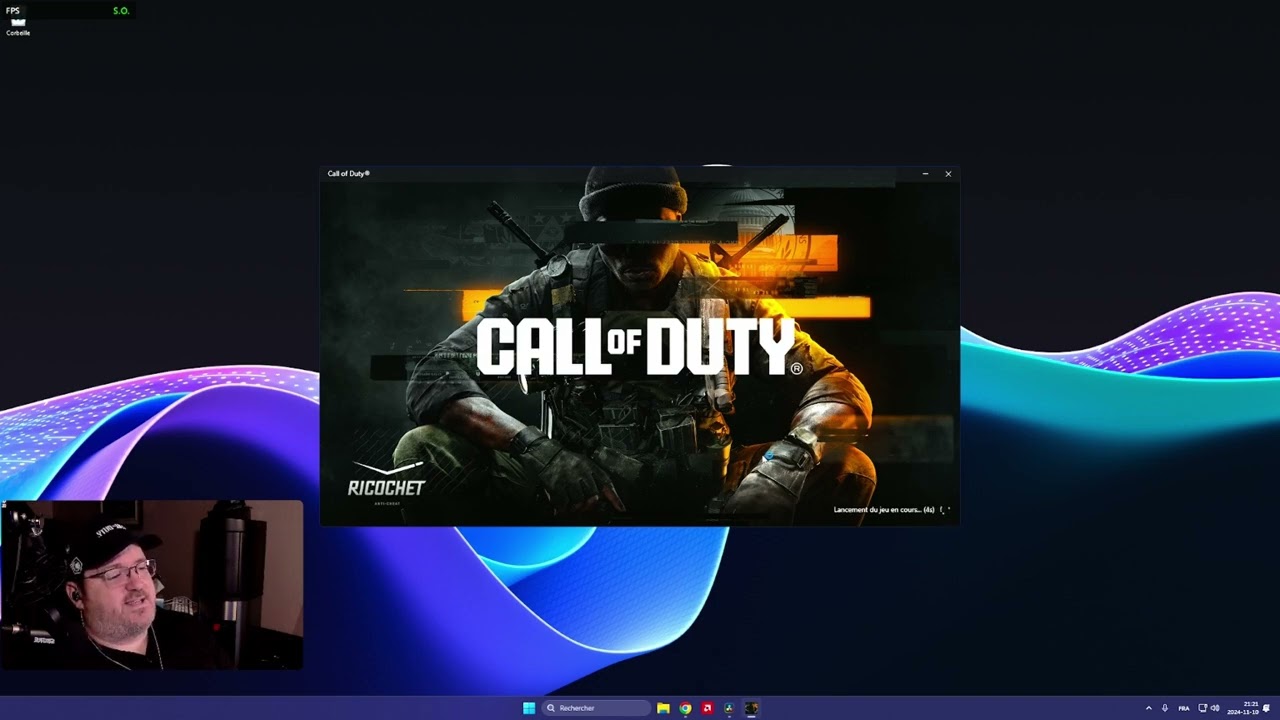The height and width of the screenshot is (720, 1280).
Task: Select the Call of Duty taskbar icon
Action: click(x=751, y=708)
